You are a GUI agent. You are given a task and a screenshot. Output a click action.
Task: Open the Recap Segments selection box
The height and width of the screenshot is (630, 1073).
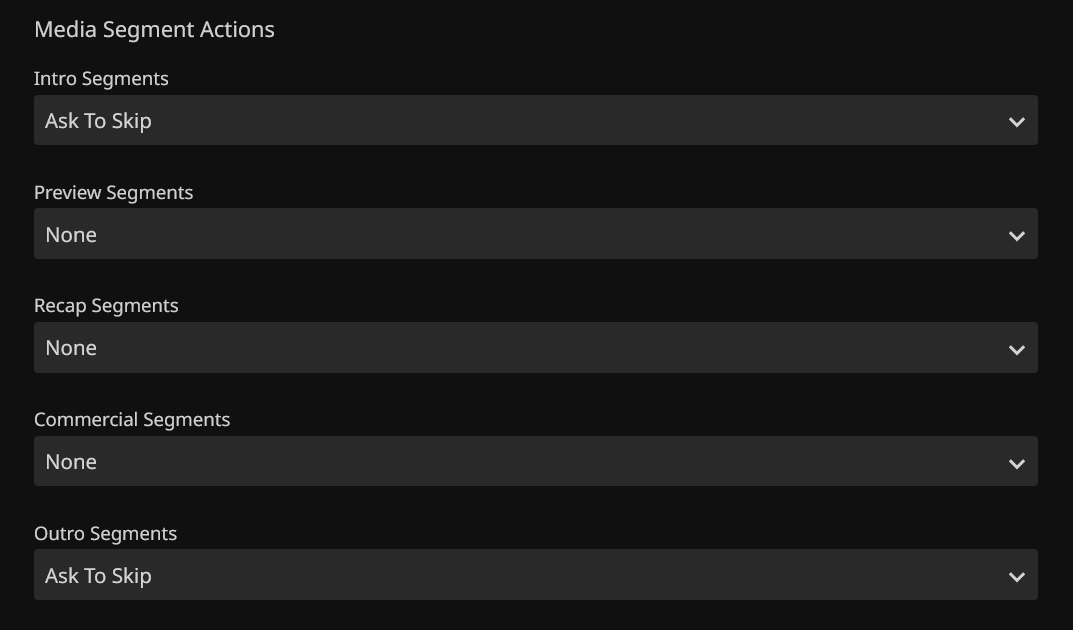535,348
